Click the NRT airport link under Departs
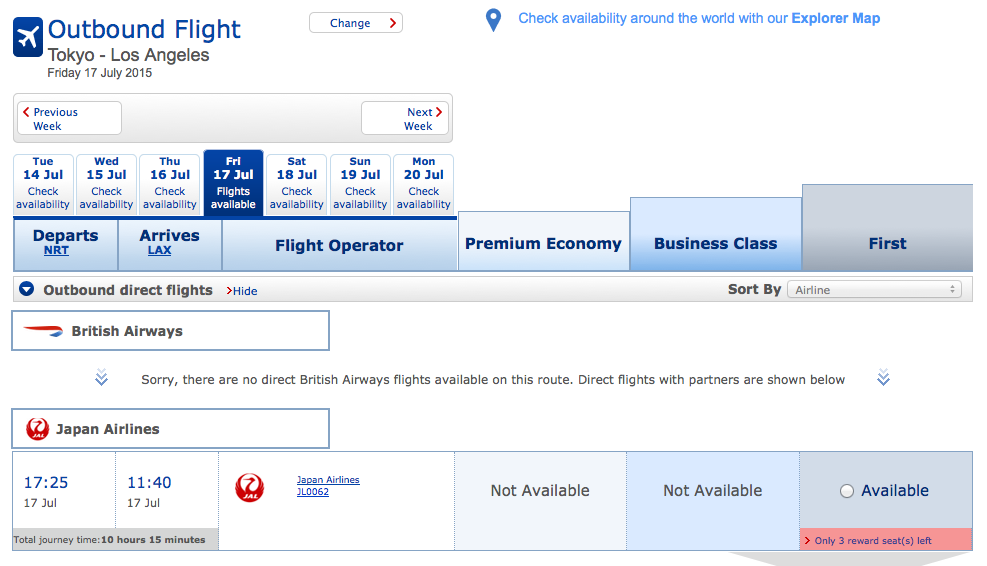This screenshot has height=566, width=987. [x=56, y=251]
